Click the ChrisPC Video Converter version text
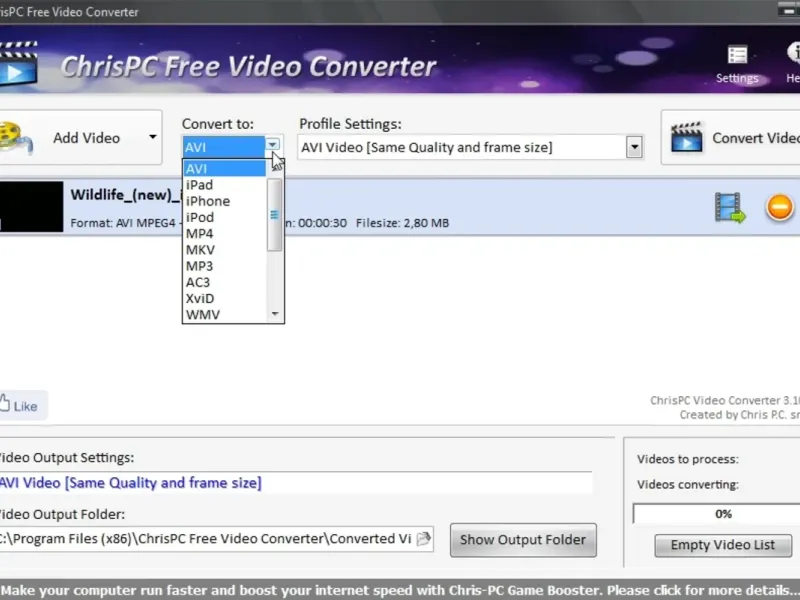The width and height of the screenshot is (800, 600). tap(724, 401)
